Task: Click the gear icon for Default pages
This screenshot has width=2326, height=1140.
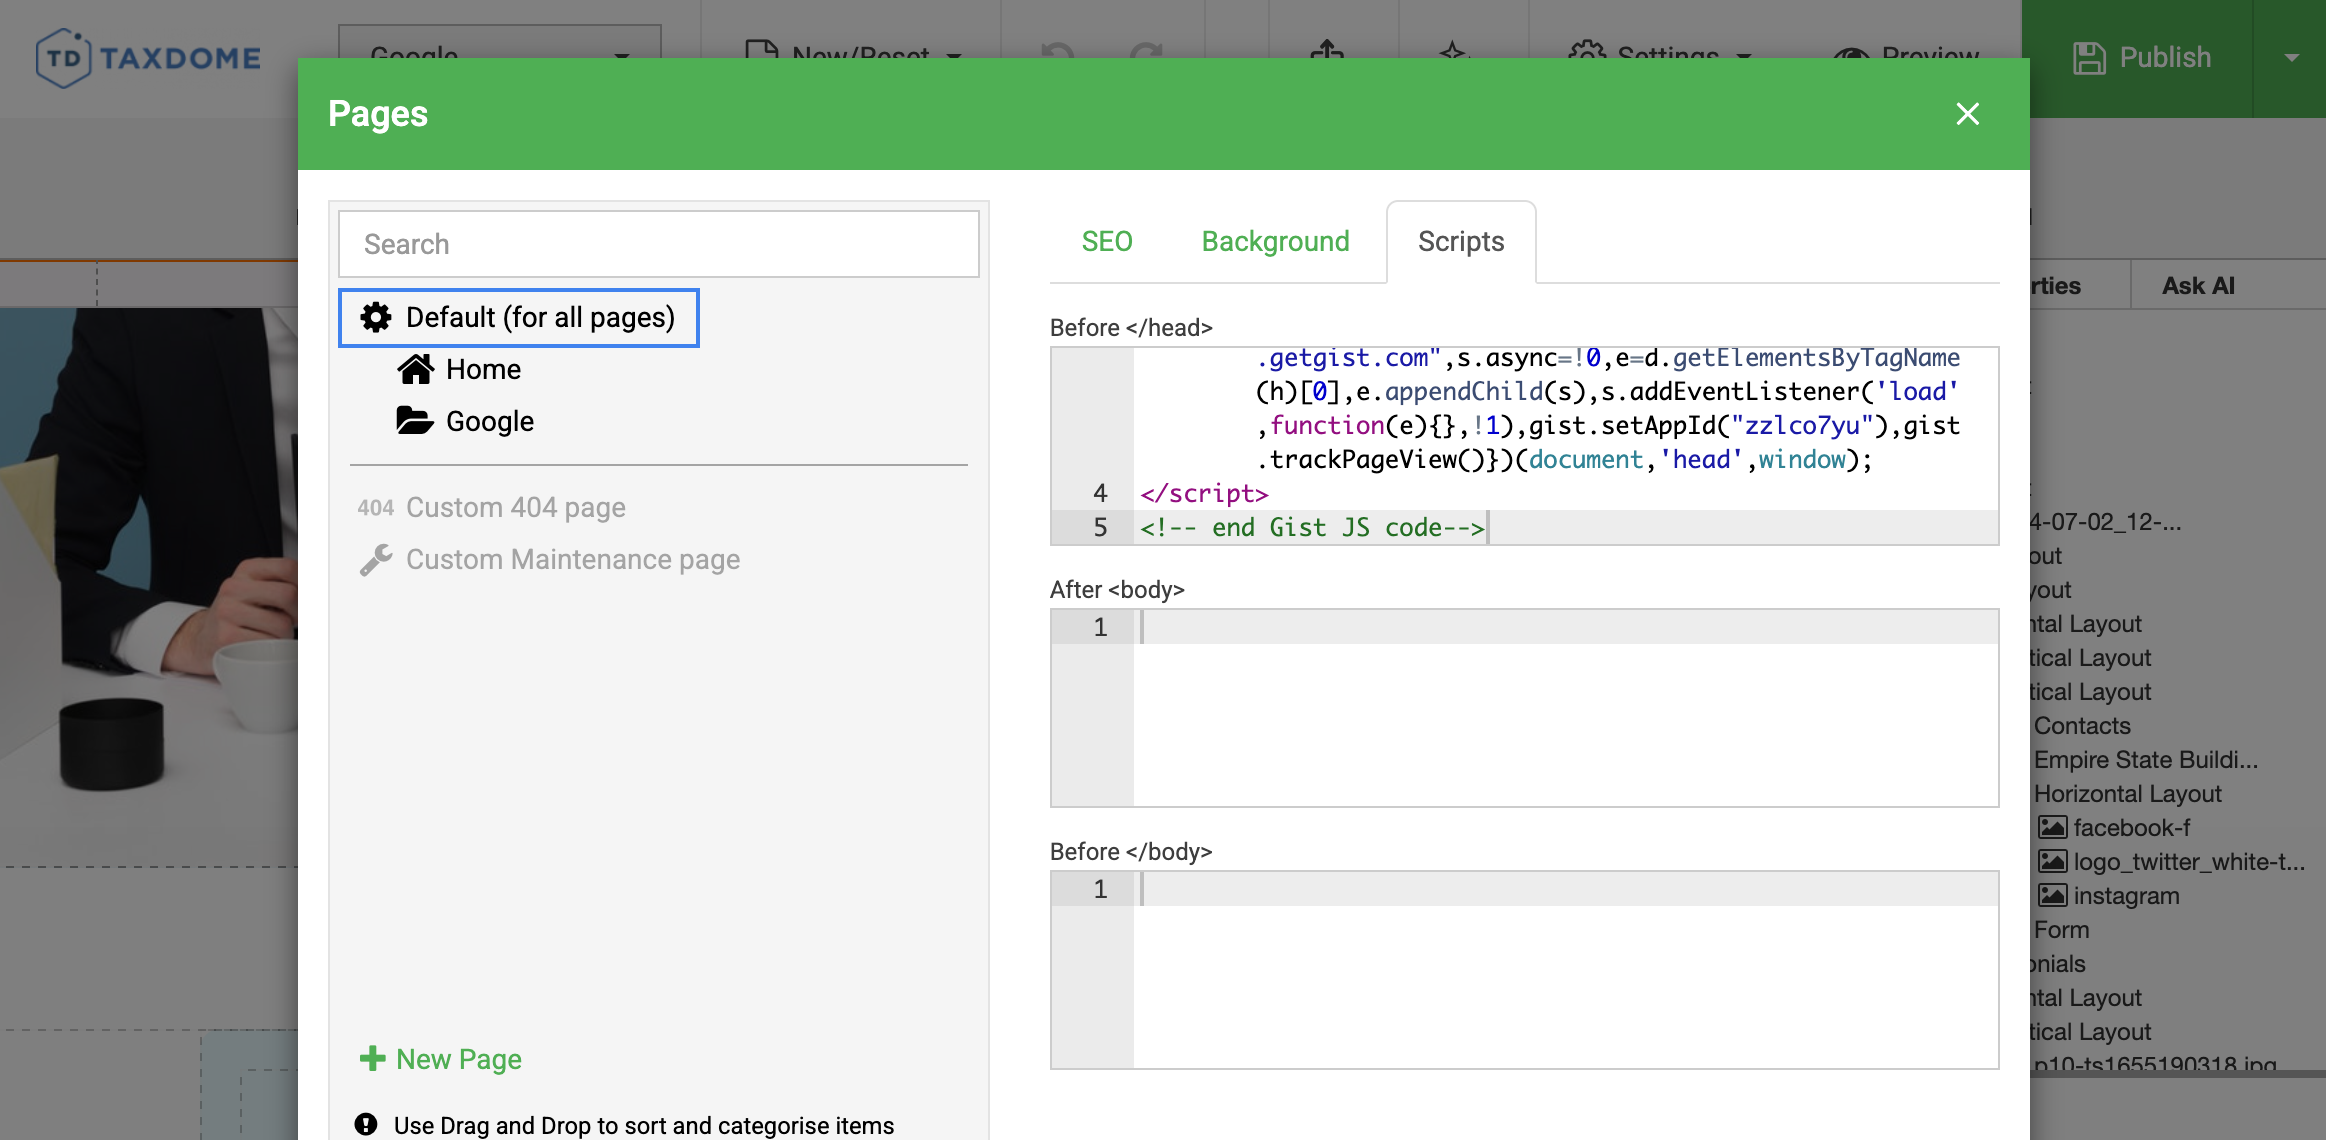Action: coord(376,318)
